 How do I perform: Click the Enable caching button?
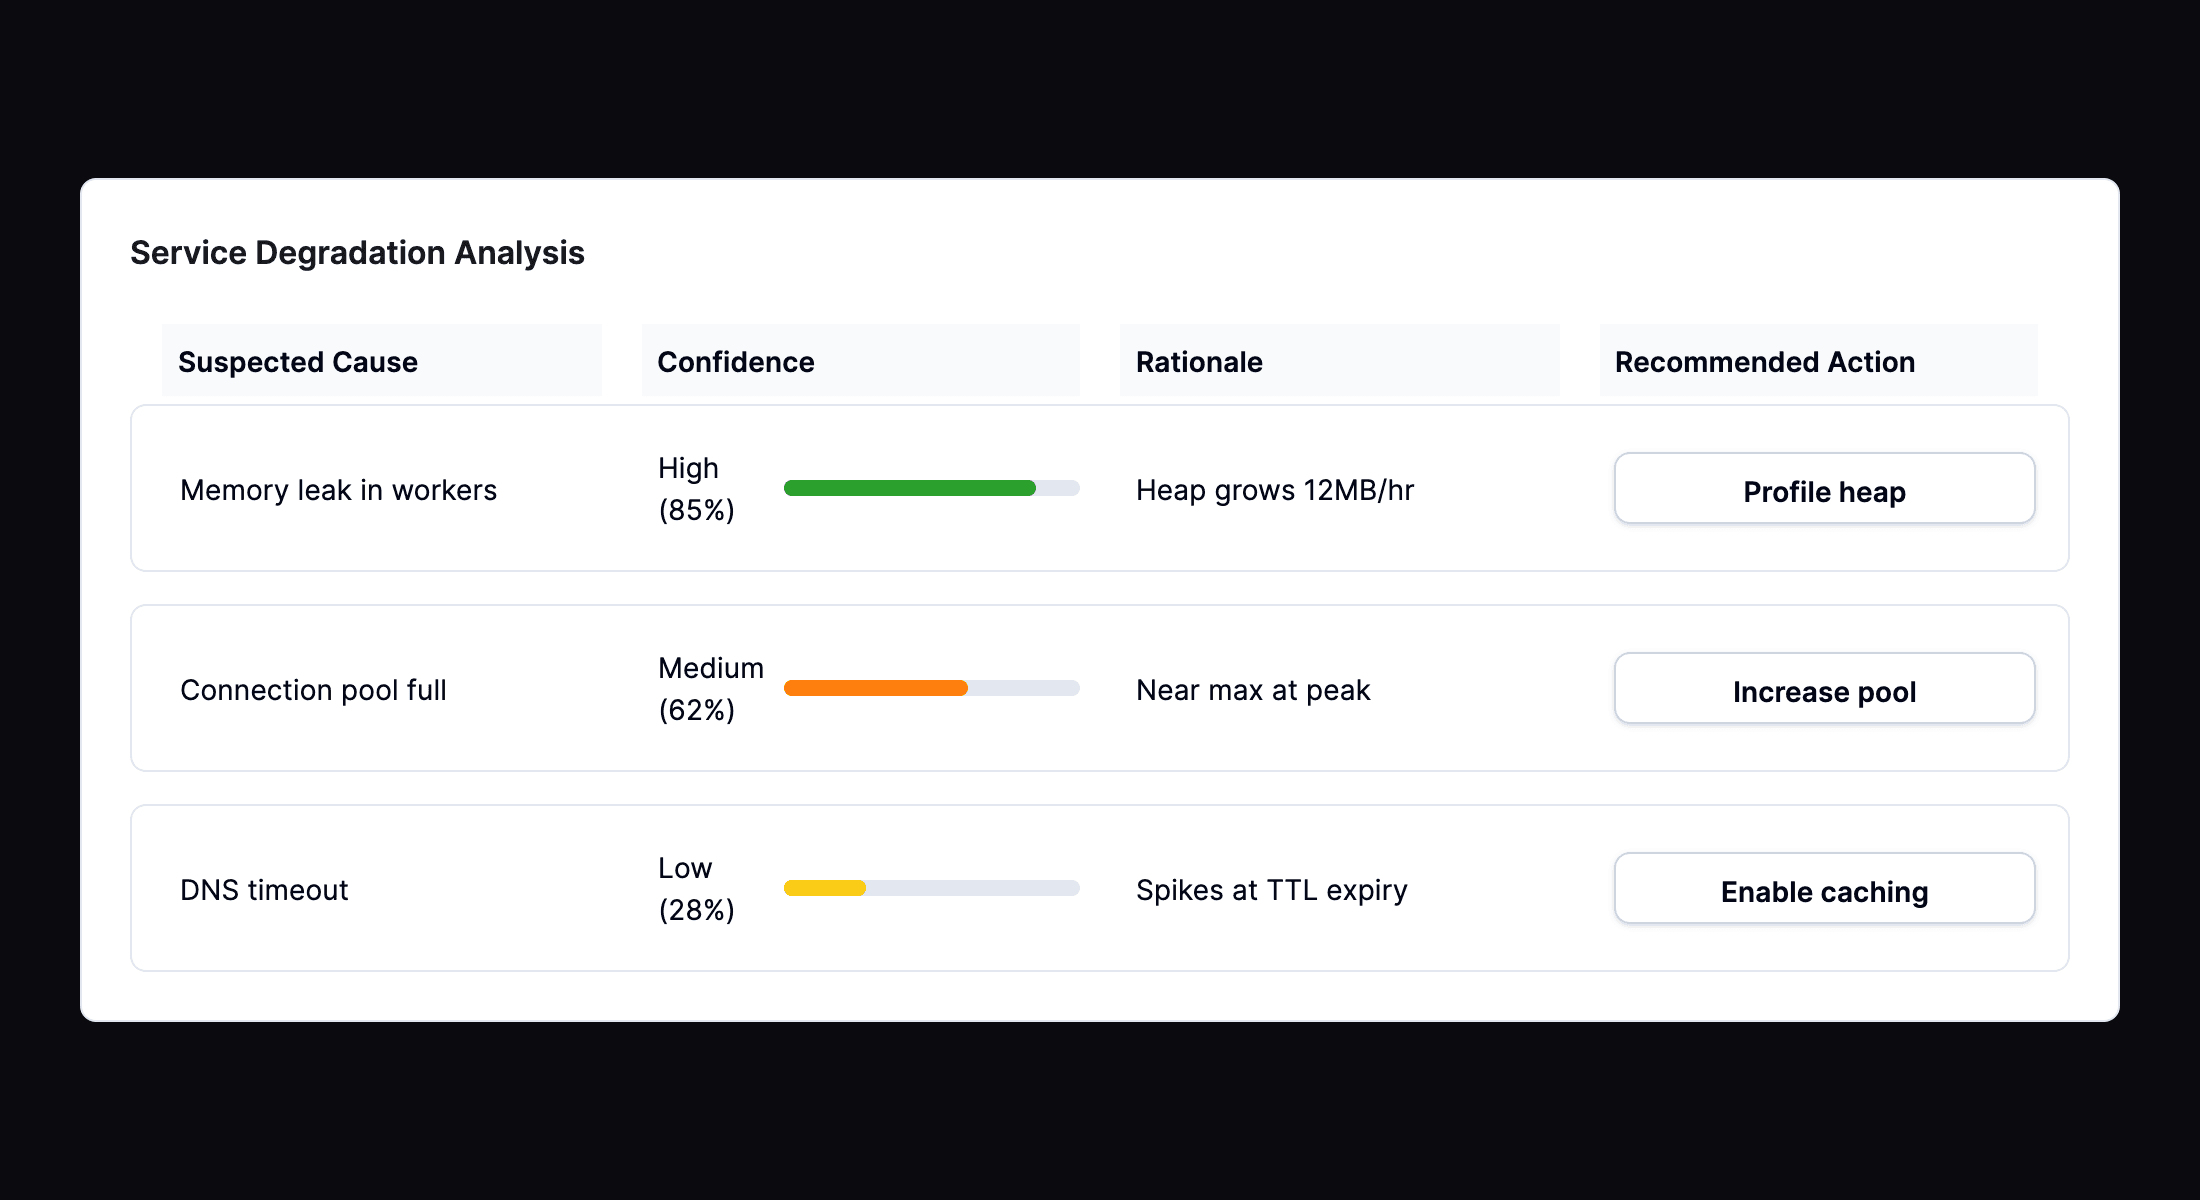[1823, 890]
